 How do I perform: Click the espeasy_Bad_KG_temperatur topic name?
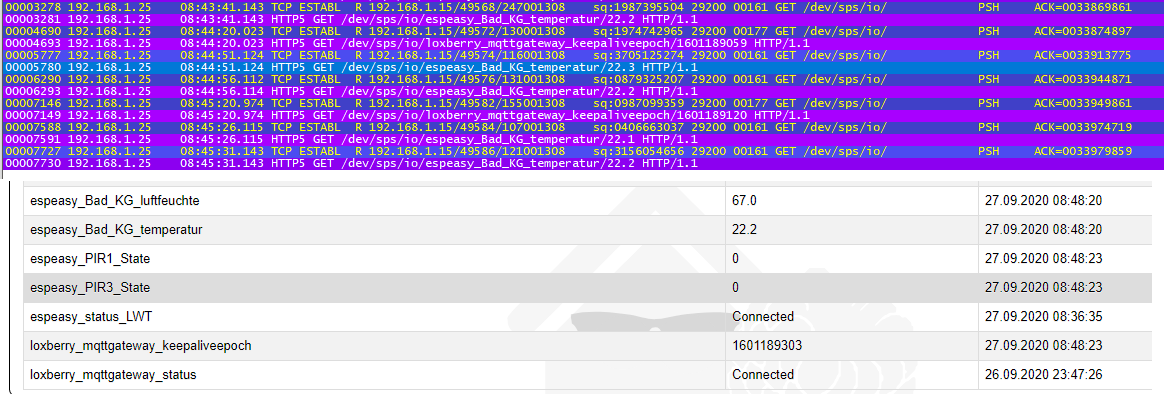116,230
